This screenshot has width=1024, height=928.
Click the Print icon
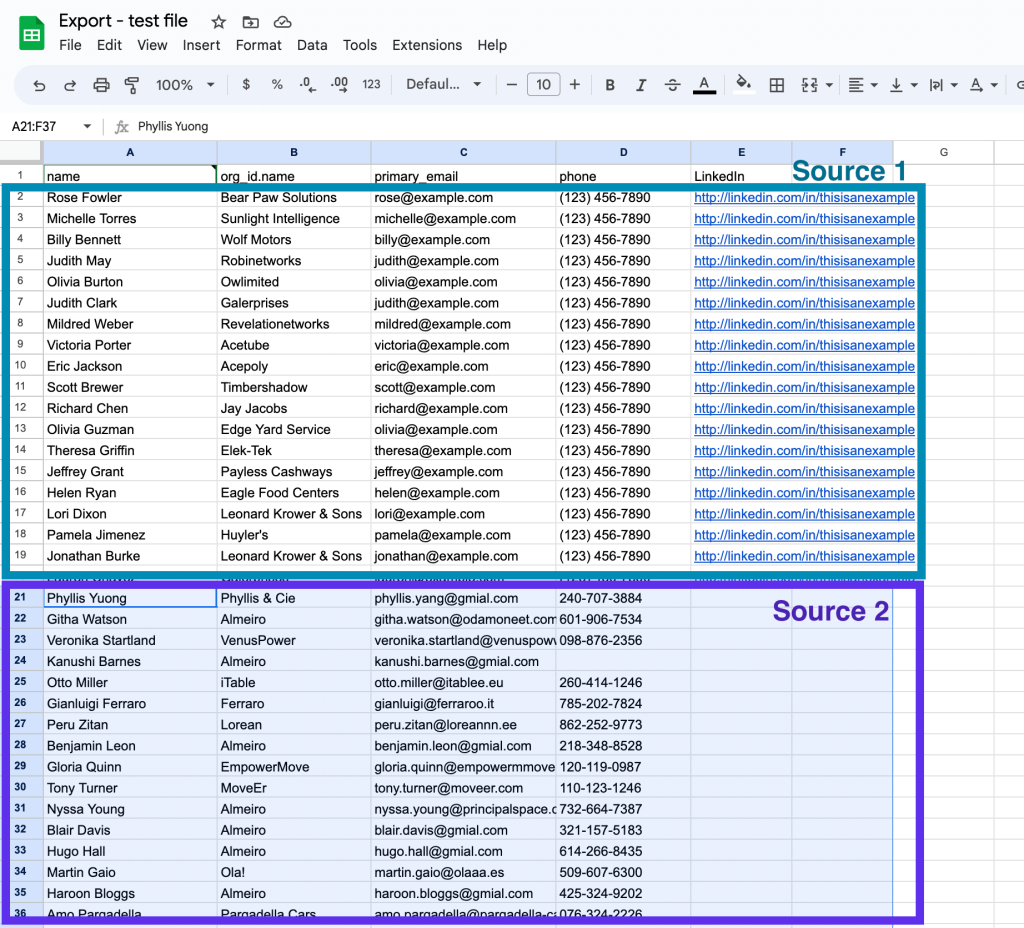pos(101,85)
